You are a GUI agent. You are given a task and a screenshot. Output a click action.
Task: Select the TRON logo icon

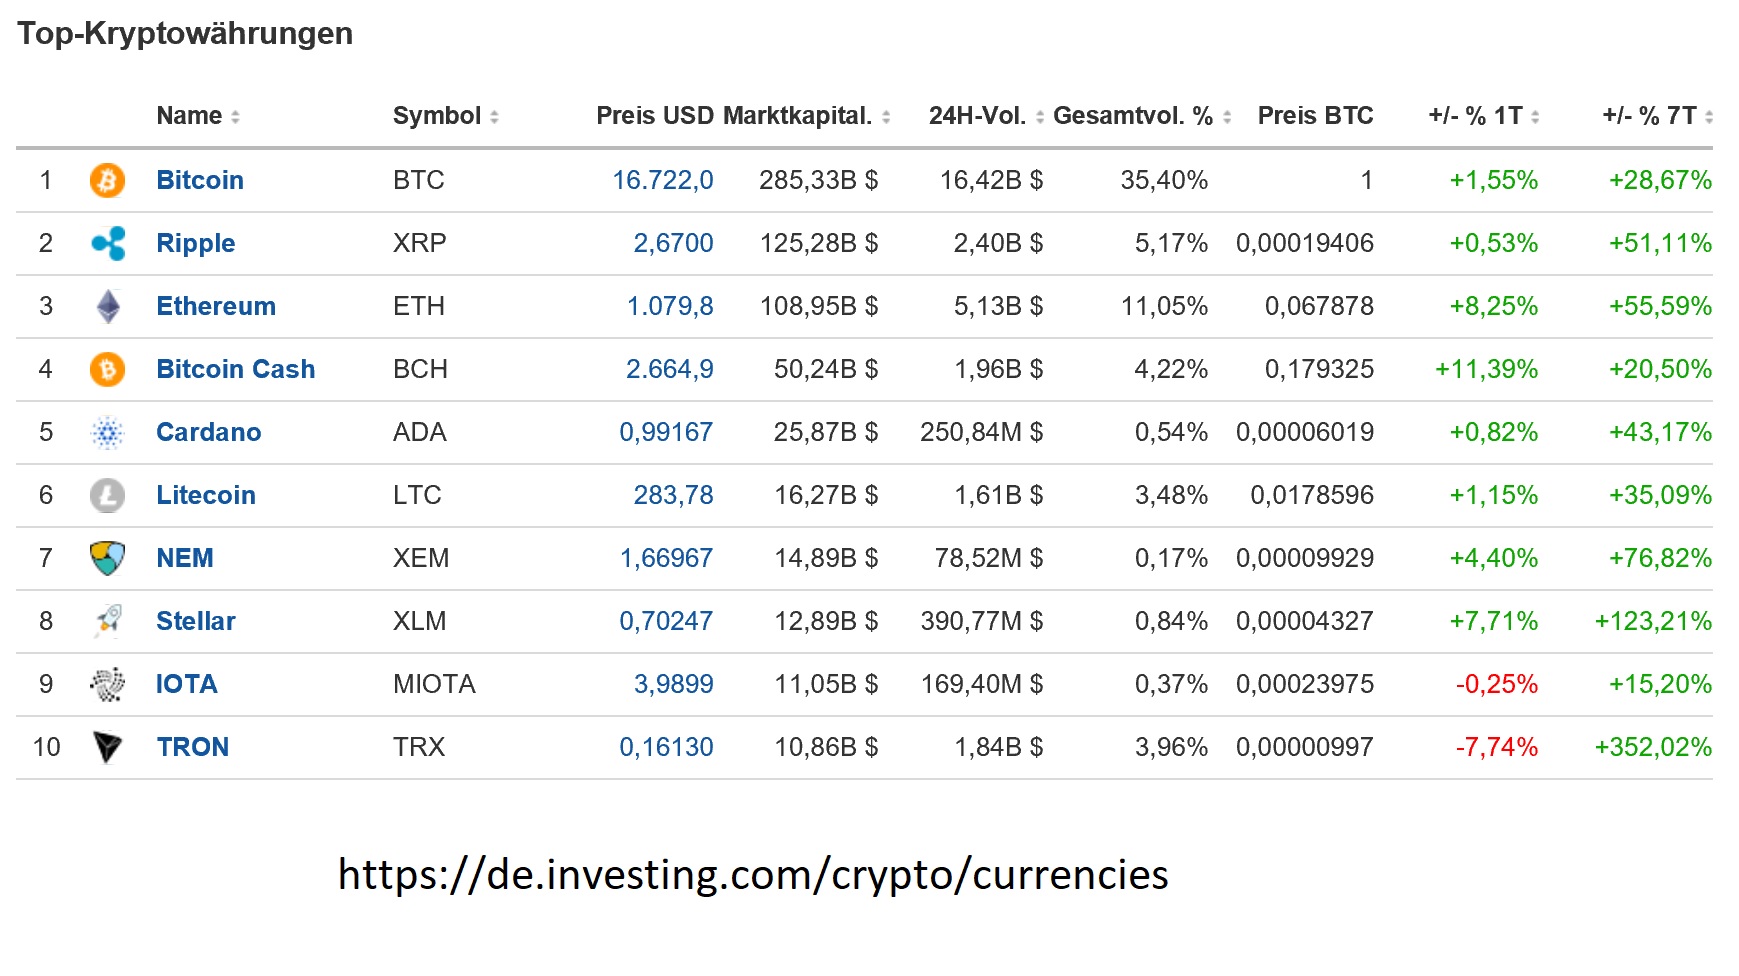coord(107,747)
